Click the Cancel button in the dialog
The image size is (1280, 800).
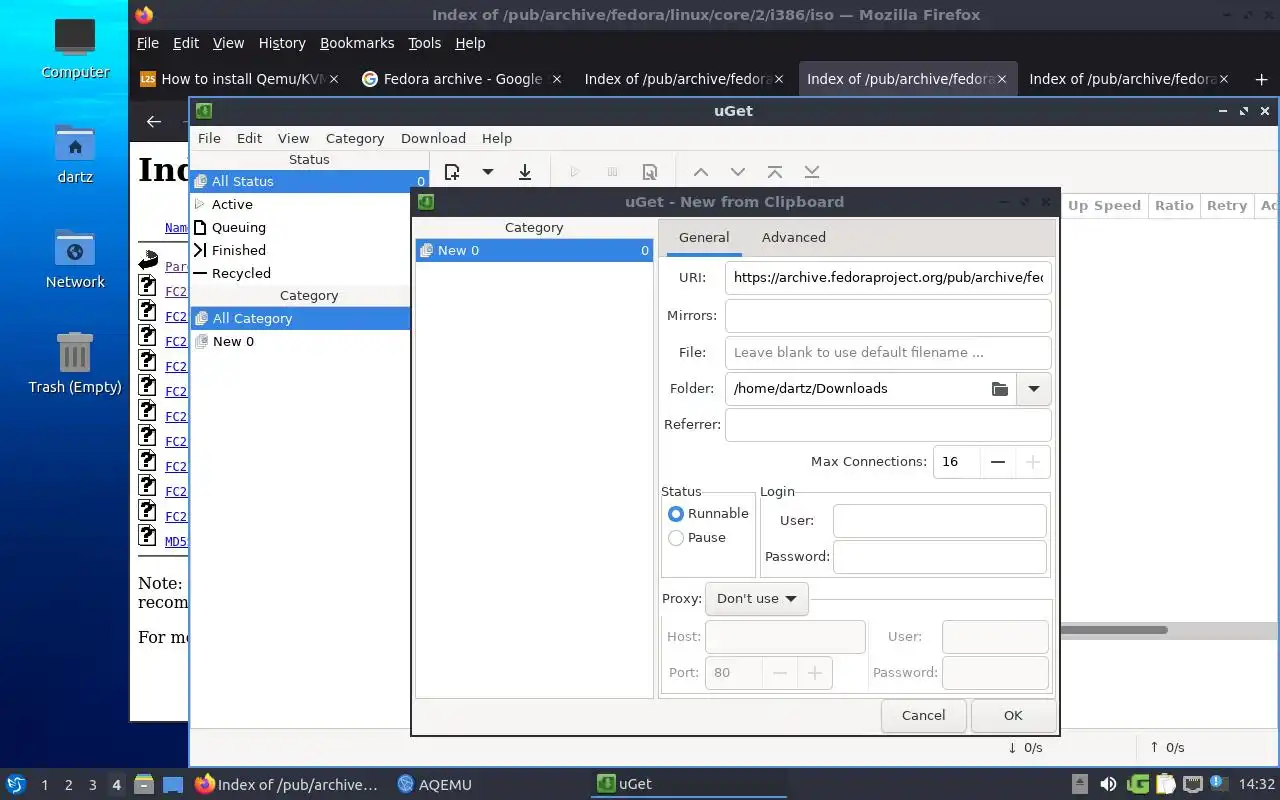(923, 716)
